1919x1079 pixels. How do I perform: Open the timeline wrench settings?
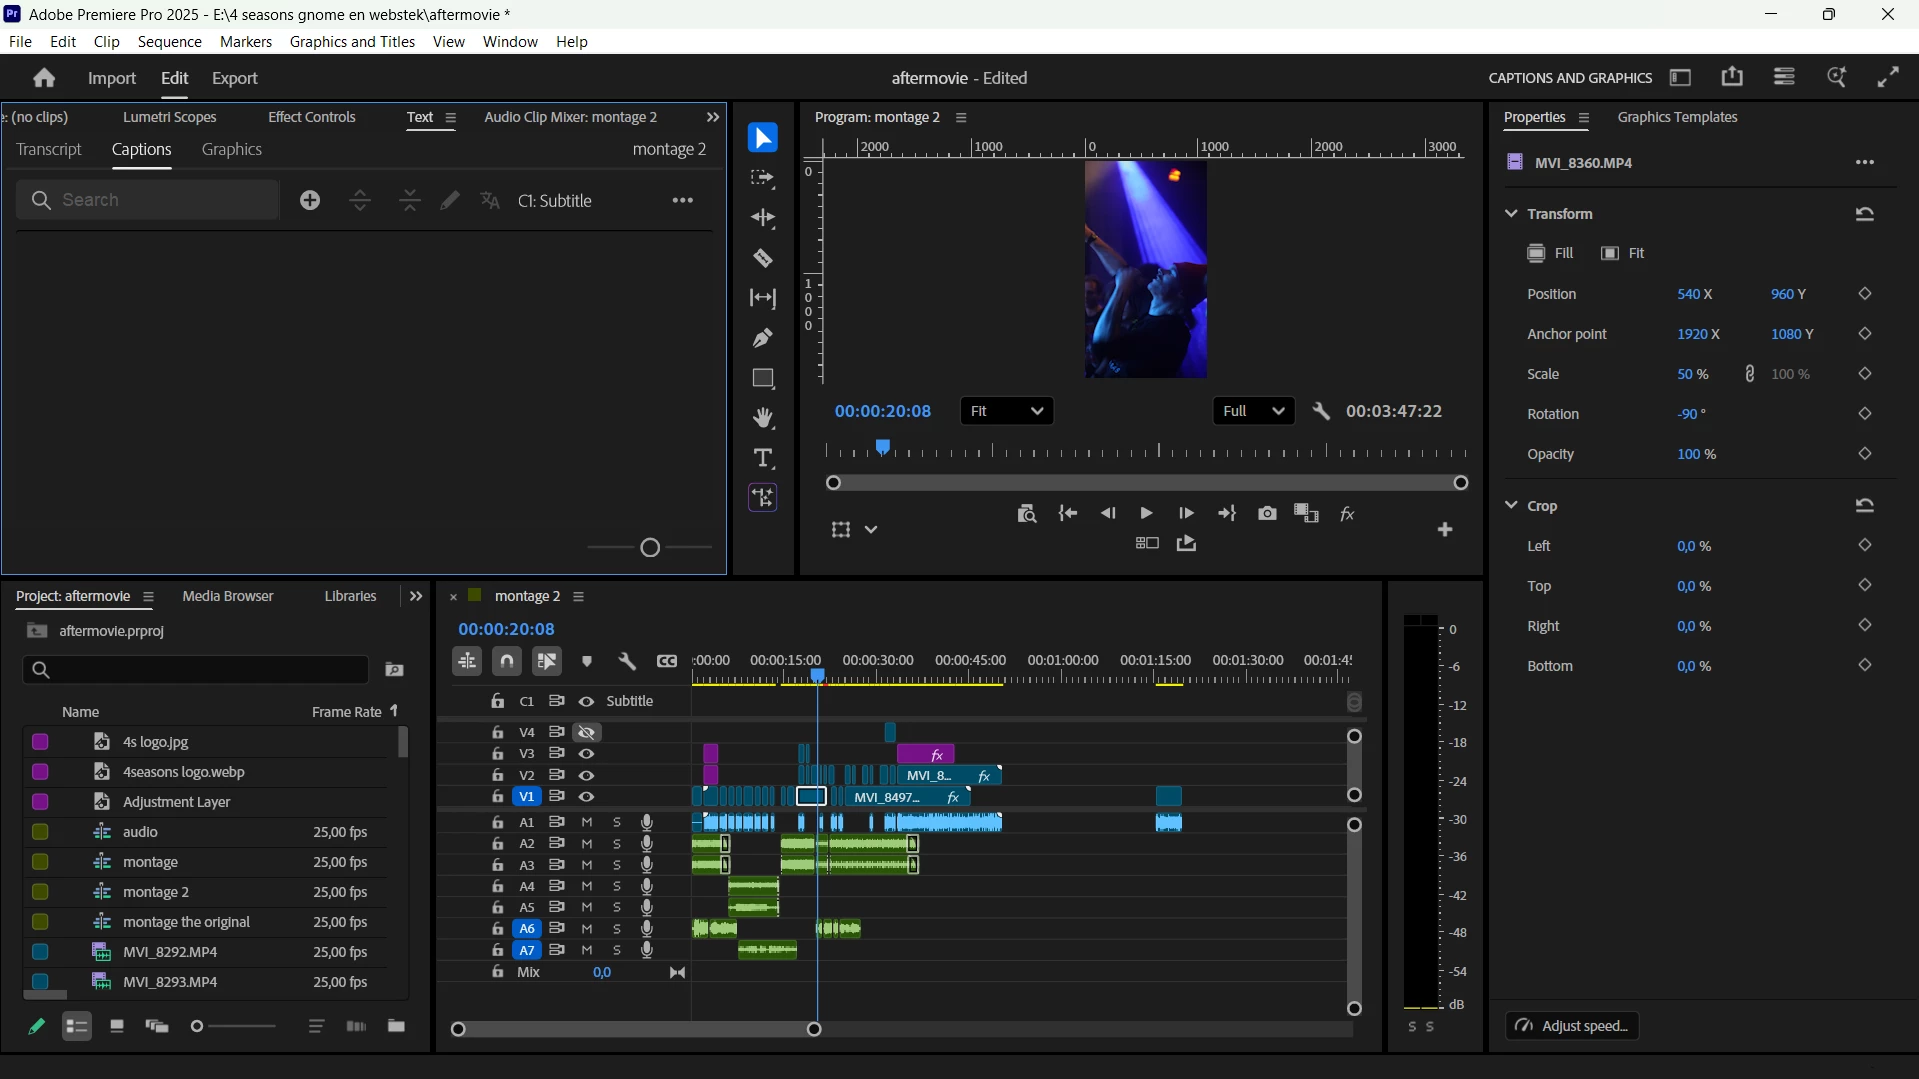coord(627,662)
